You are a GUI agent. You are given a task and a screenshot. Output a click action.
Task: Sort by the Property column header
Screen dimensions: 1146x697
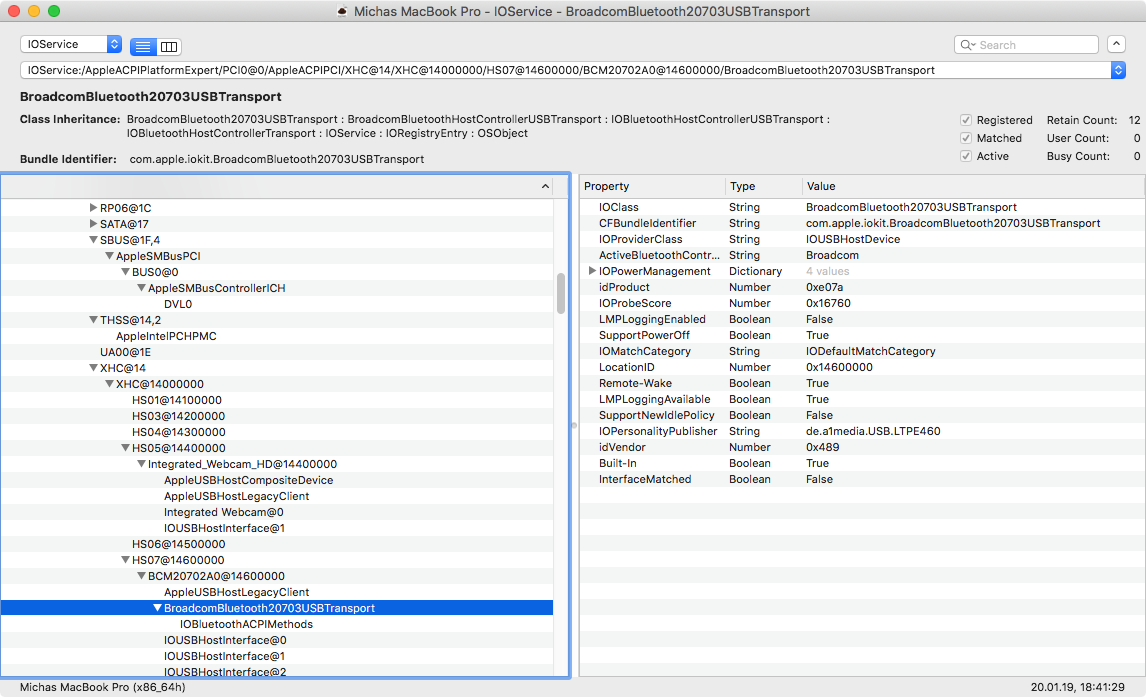652,186
